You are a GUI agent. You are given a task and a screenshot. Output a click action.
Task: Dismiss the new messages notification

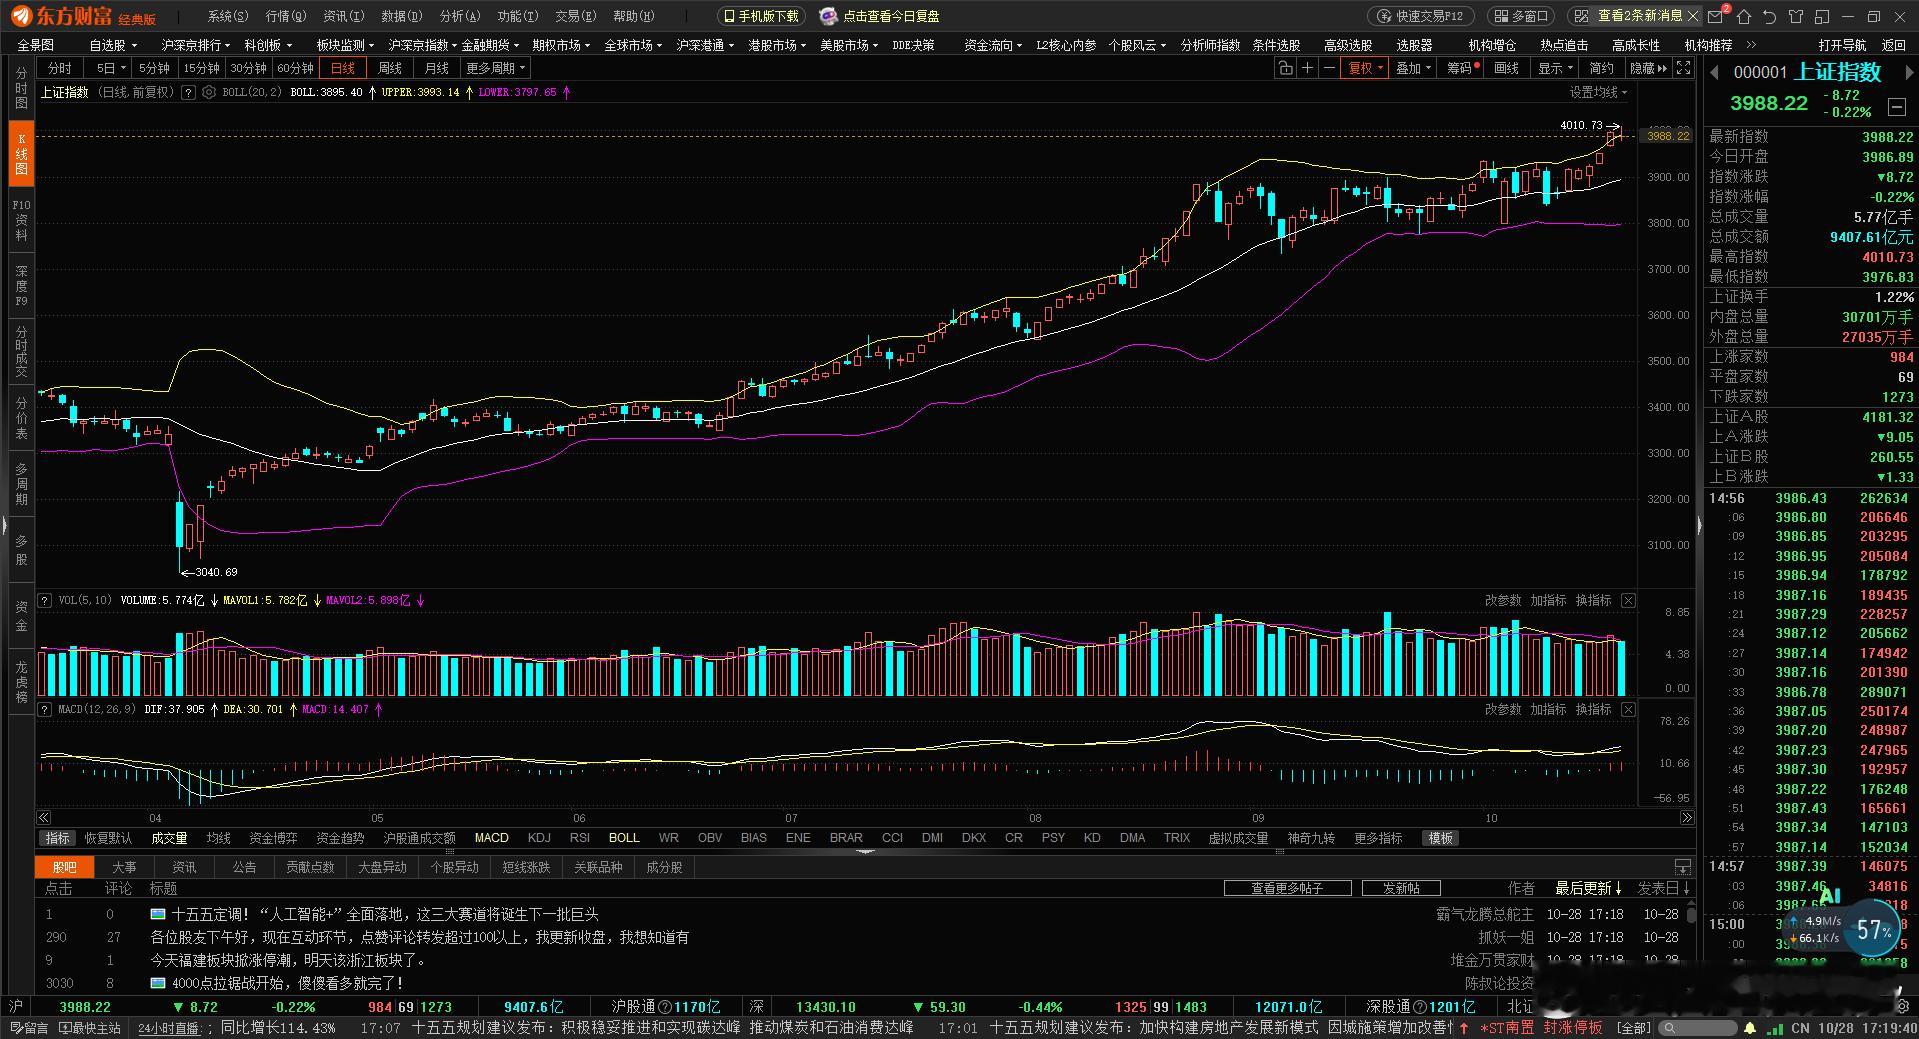pos(1692,16)
